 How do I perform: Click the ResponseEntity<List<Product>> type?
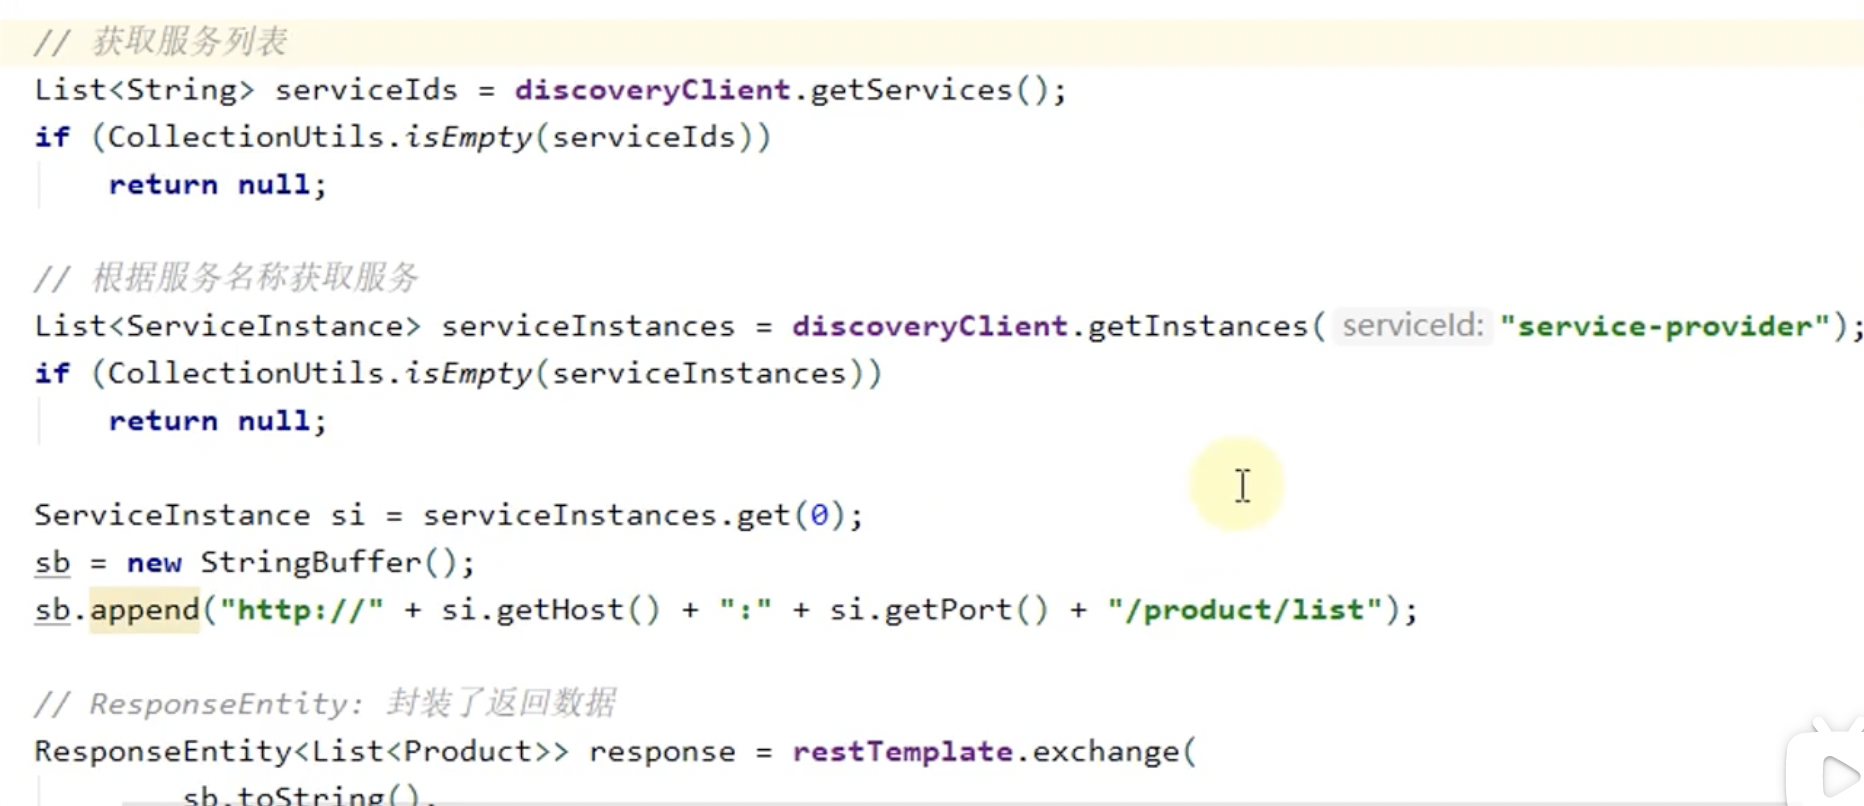tap(301, 752)
